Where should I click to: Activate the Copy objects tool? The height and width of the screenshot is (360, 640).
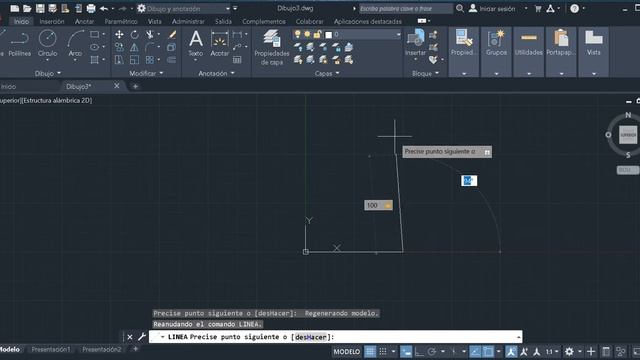tap(119, 47)
